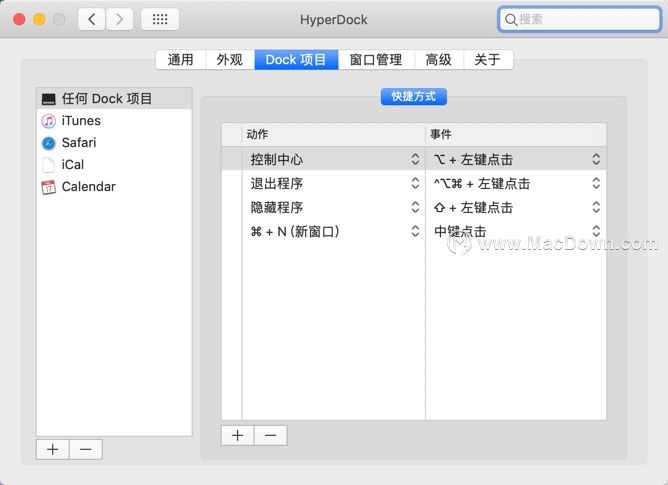Open the 窗口管理 tab
The width and height of the screenshot is (668, 485).
tap(375, 60)
